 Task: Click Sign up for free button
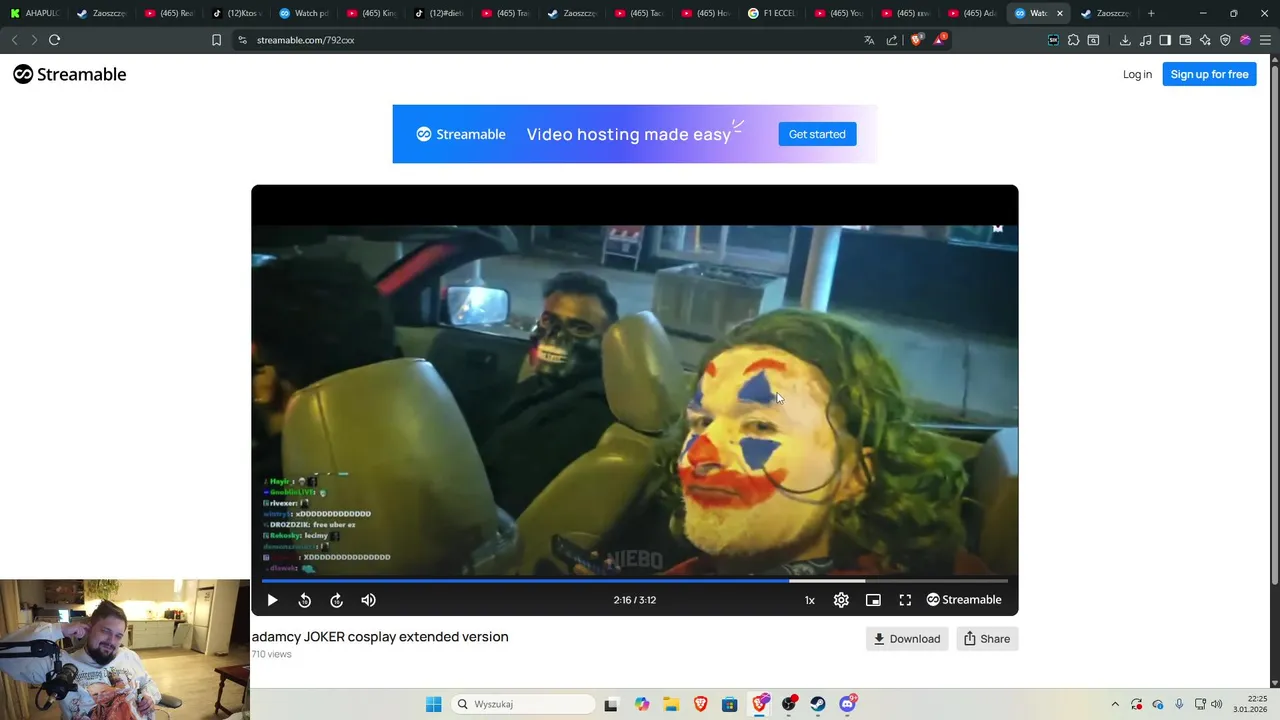pyautogui.click(x=1209, y=74)
